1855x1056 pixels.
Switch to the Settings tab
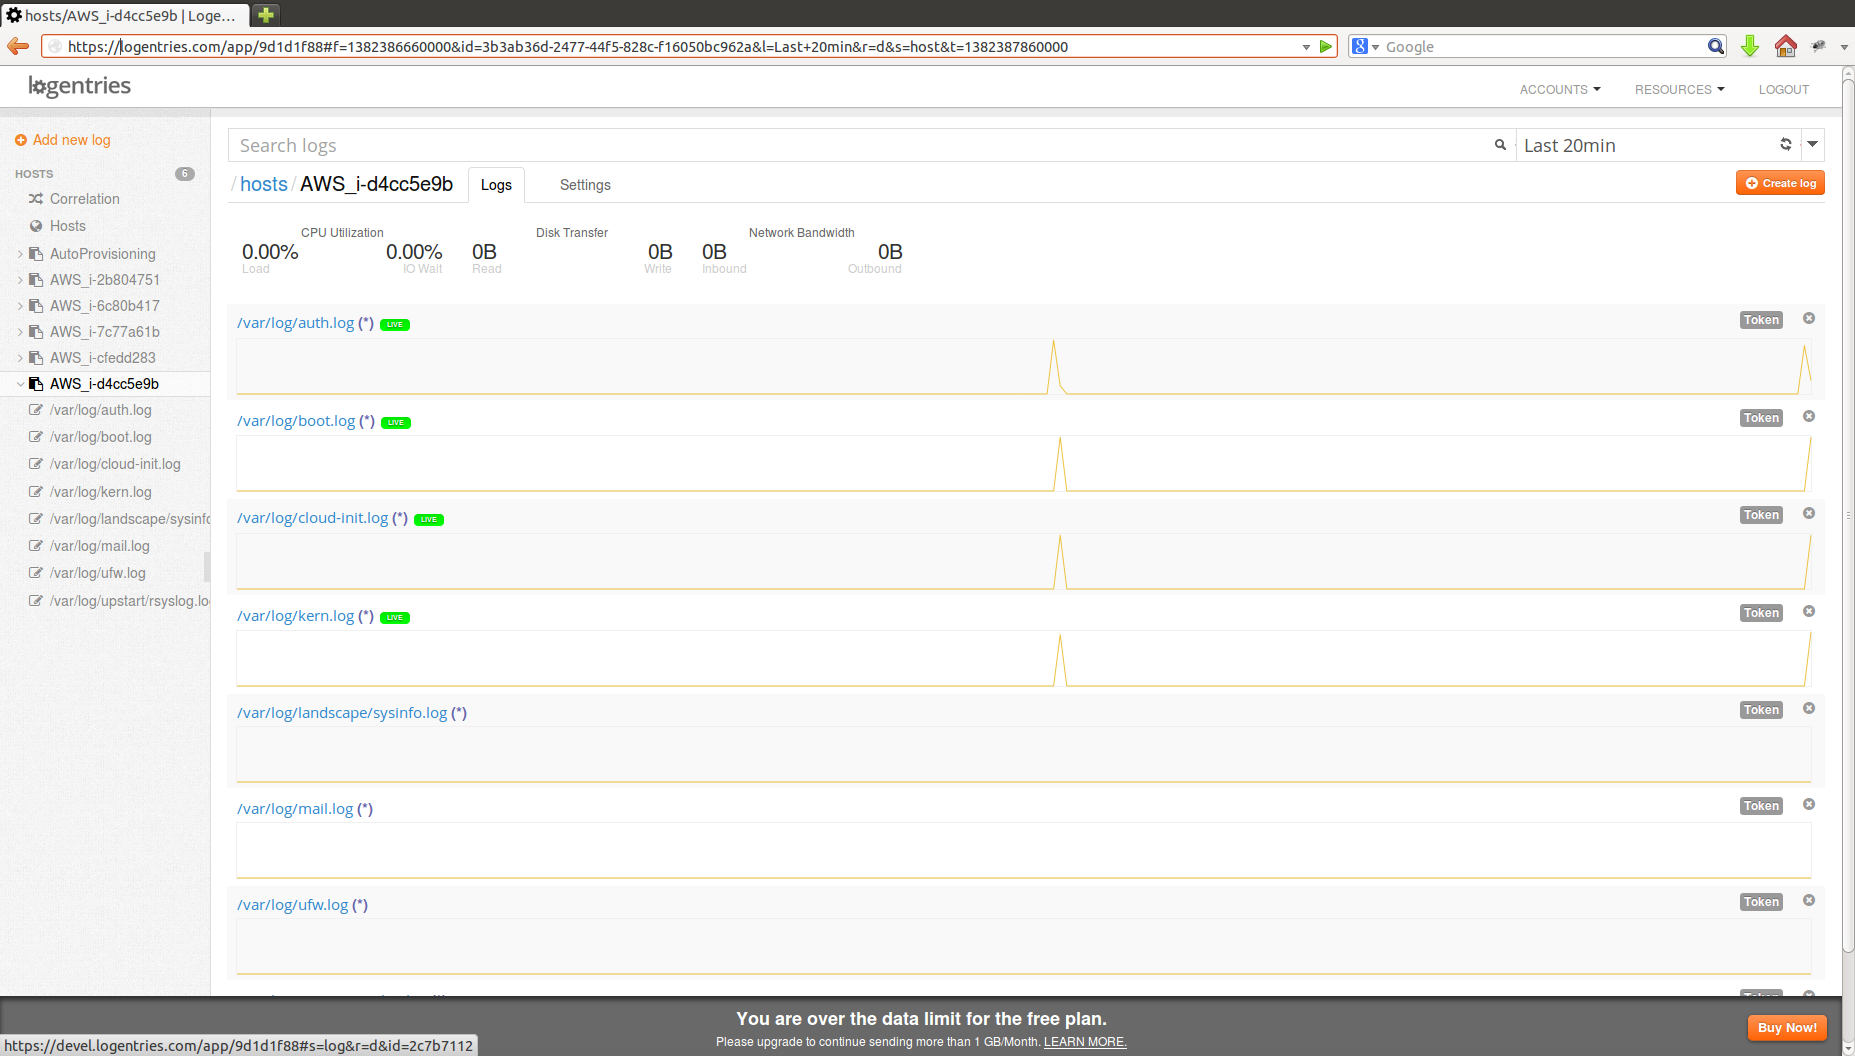[x=585, y=185]
